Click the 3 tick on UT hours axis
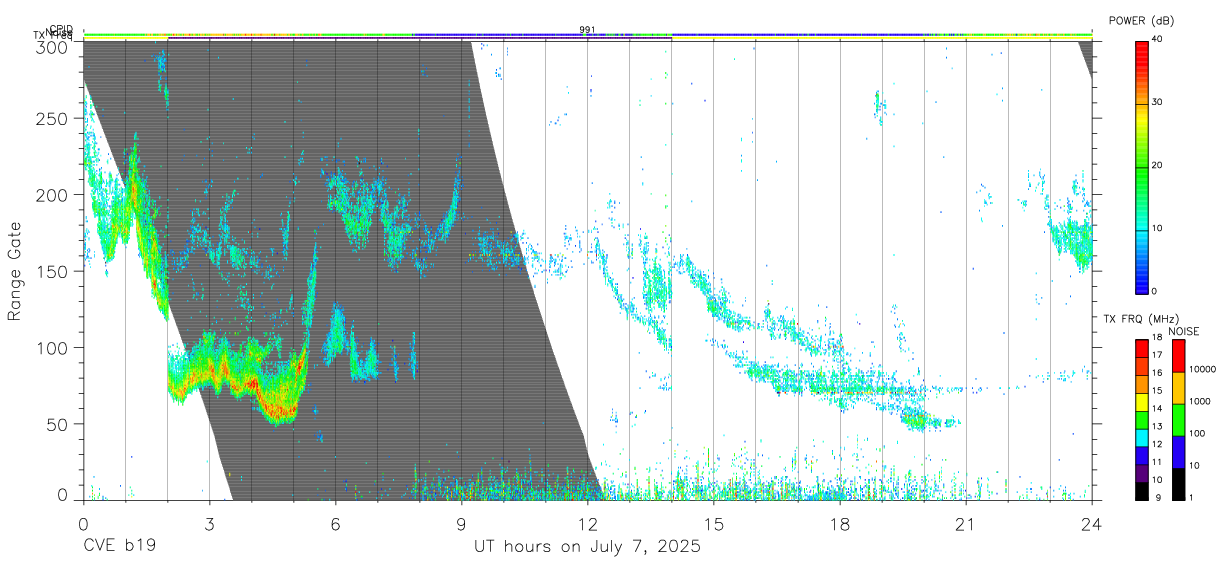Viewport: 1228px width, 567px height. 209,524
